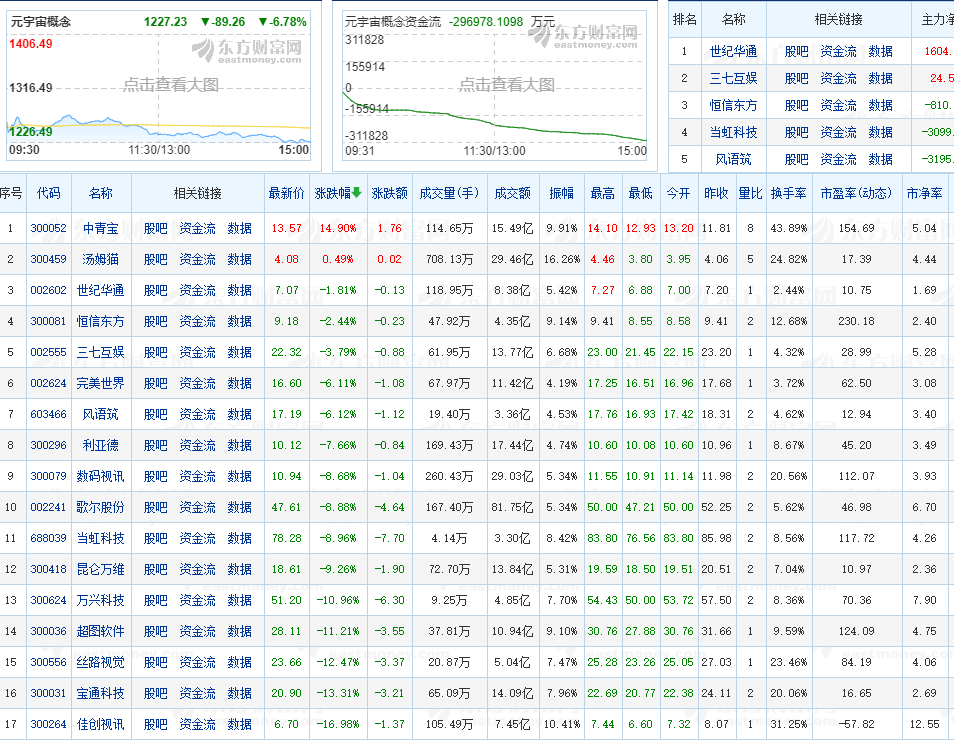Open stock code 300081 link
The width and height of the screenshot is (954, 740).
pyautogui.click(x=49, y=321)
